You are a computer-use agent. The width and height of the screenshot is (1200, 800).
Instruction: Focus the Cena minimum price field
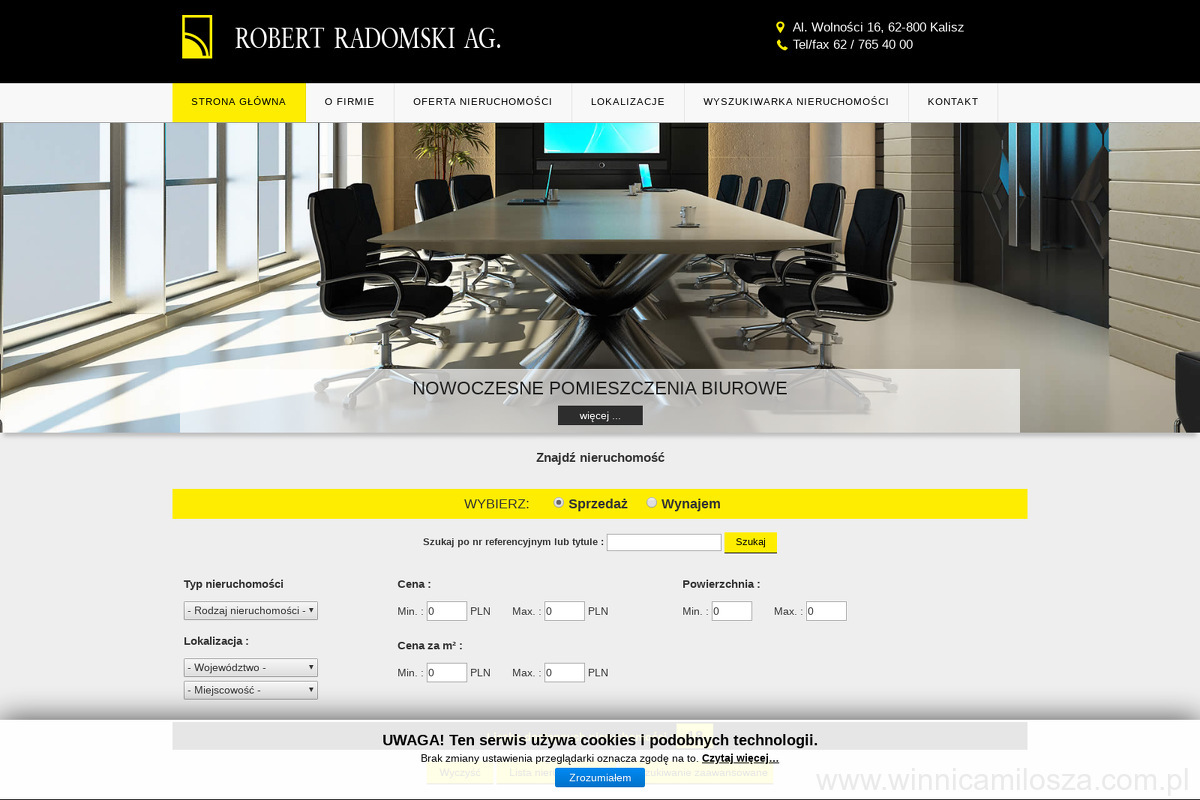[447, 611]
